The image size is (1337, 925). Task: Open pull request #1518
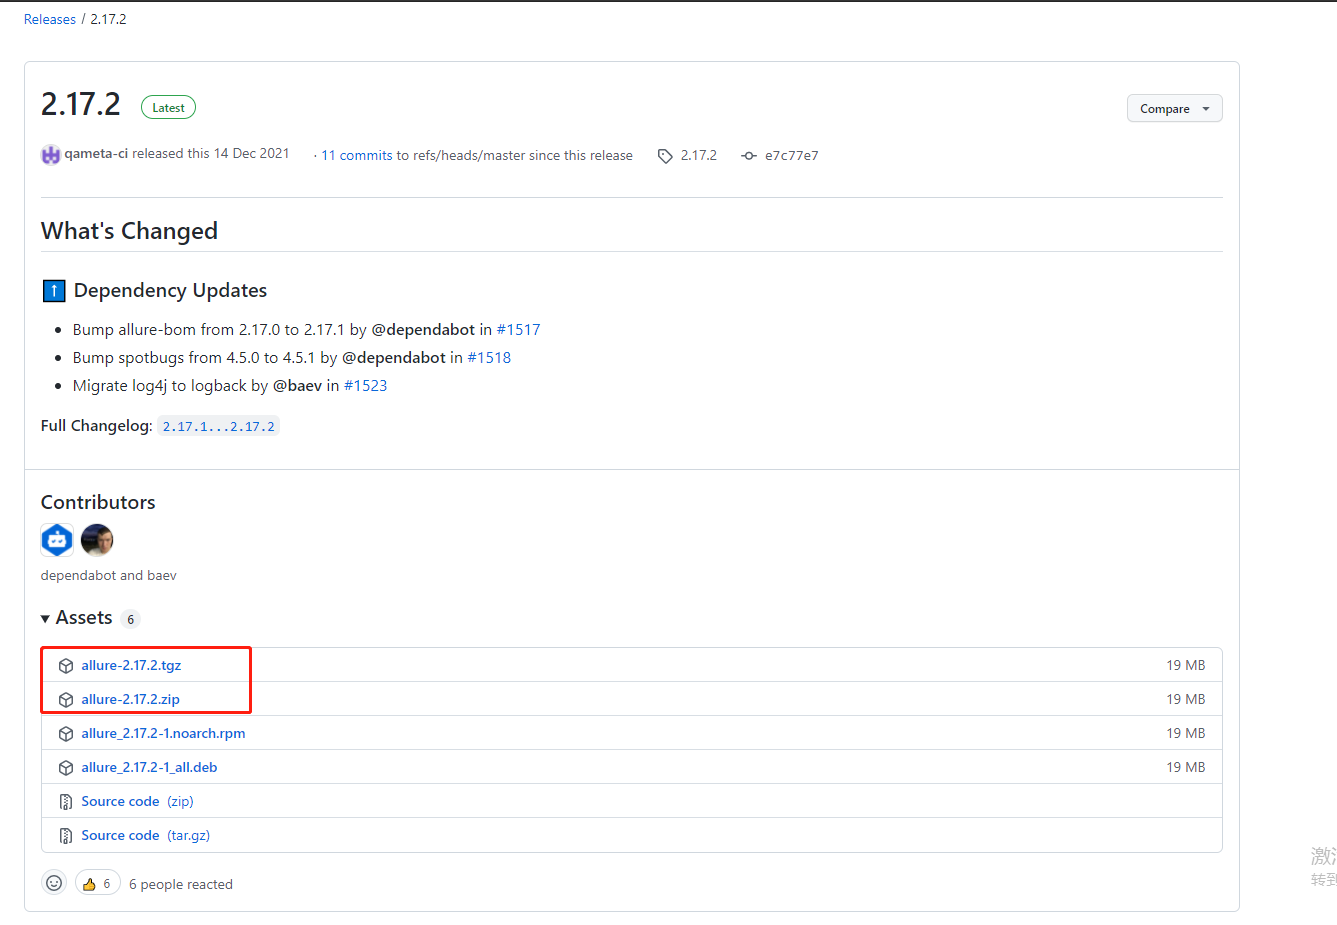(x=489, y=357)
